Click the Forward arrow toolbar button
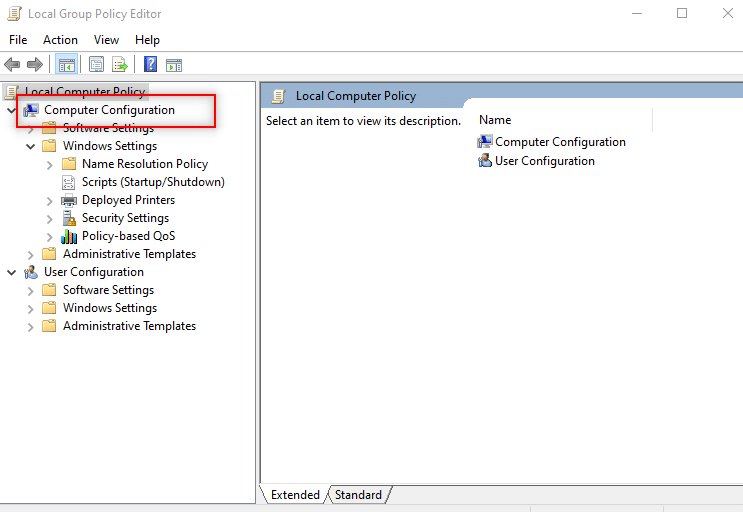The height and width of the screenshot is (512, 743). pyautogui.click(x=35, y=64)
